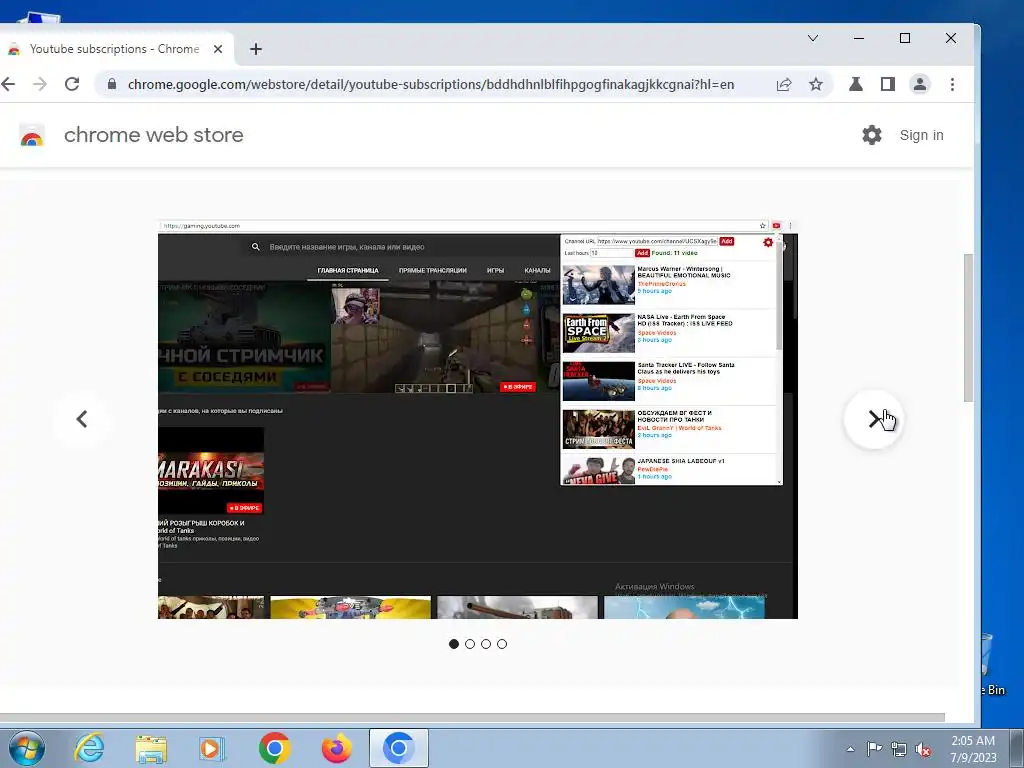The width and height of the screenshot is (1024, 768).
Task: Launch Internet Explorer from taskbar
Action: point(89,748)
